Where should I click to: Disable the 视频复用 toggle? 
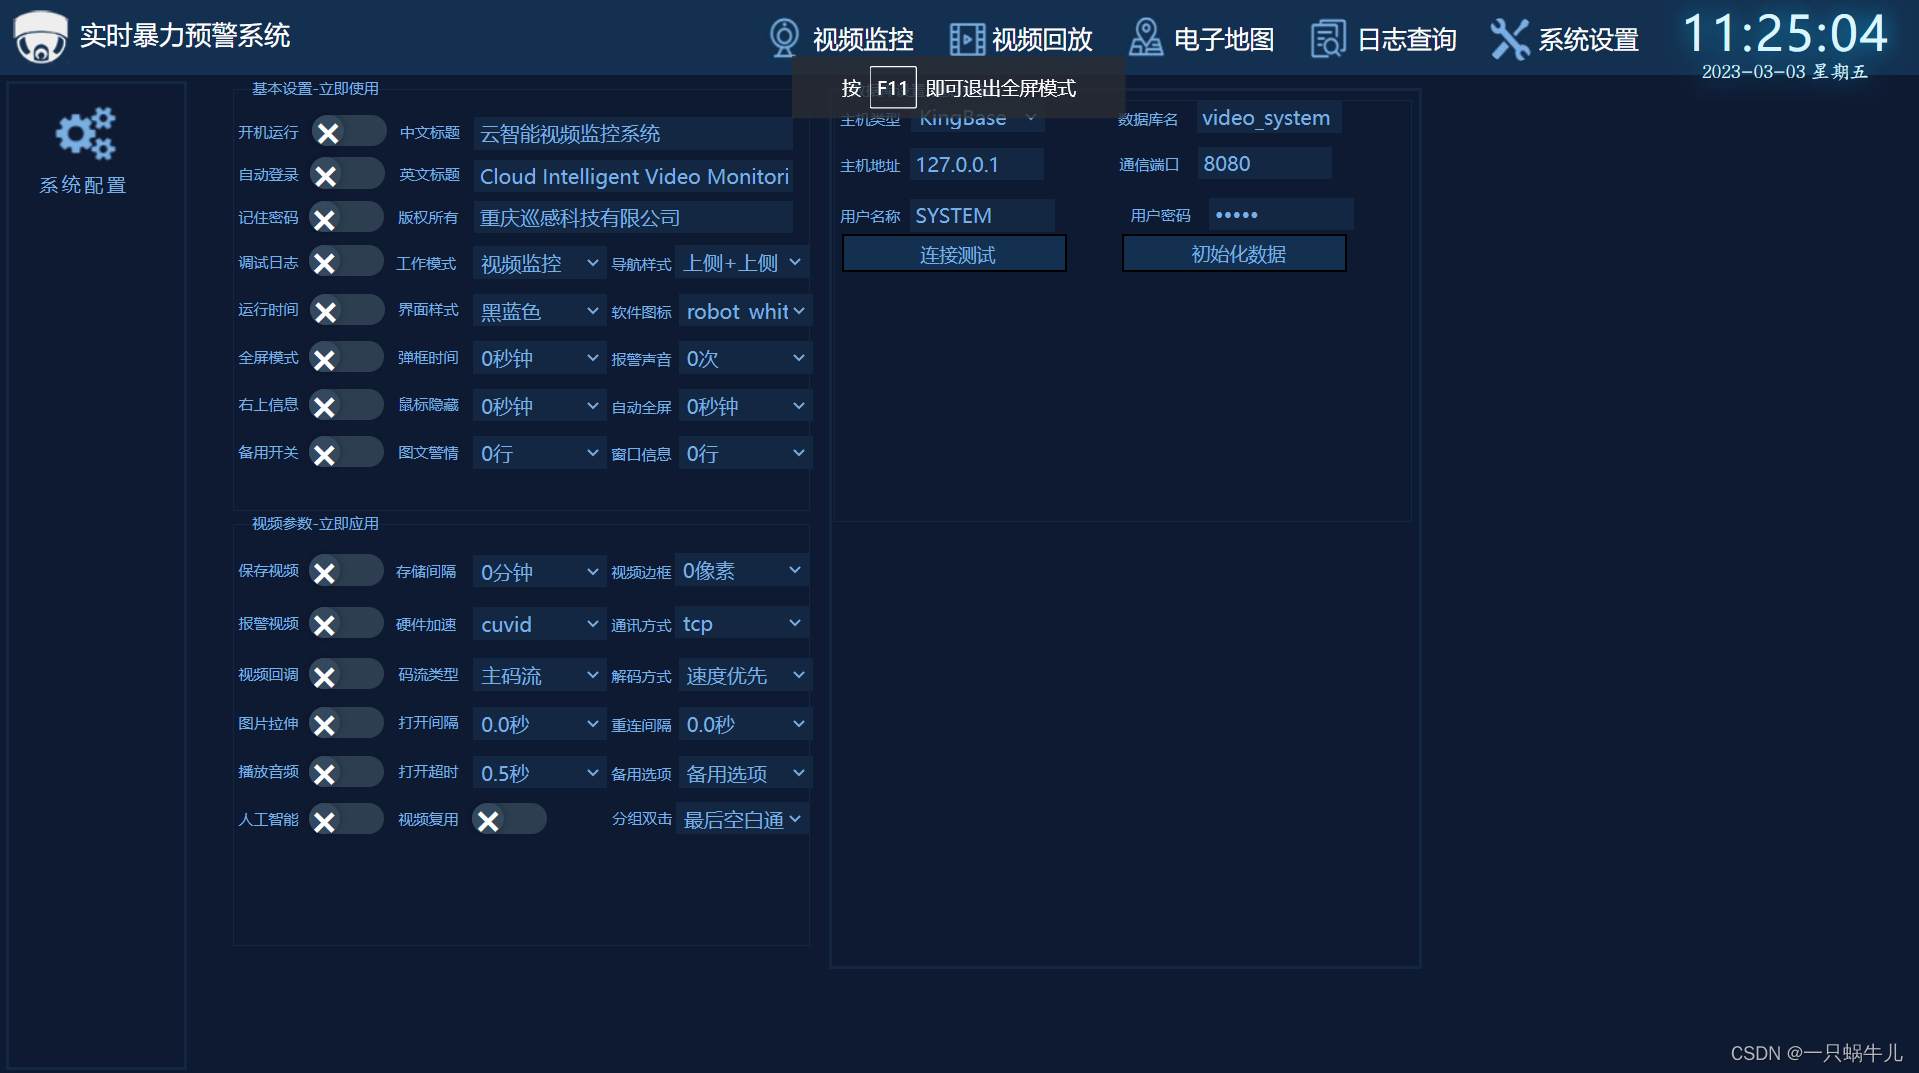click(509, 818)
